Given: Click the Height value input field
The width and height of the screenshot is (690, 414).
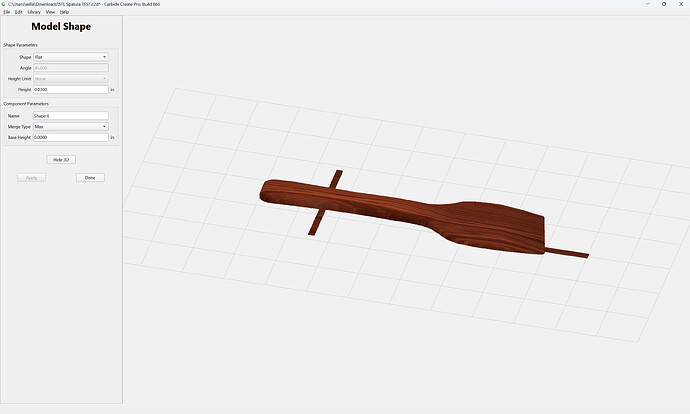Looking at the screenshot, I should coord(71,89).
